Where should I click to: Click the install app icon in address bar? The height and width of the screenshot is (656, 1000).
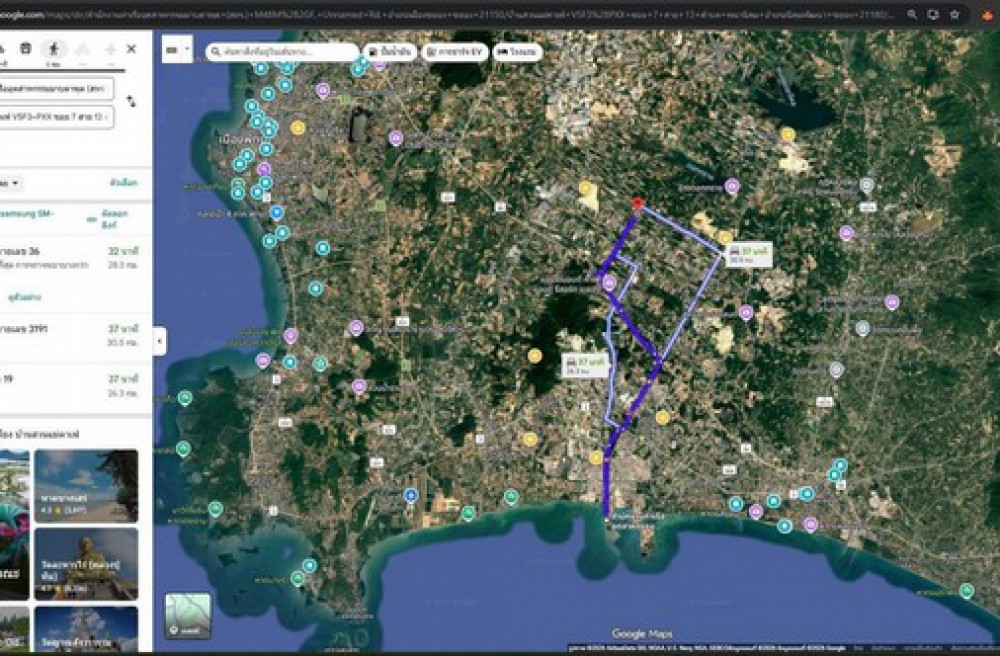tap(934, 14)
